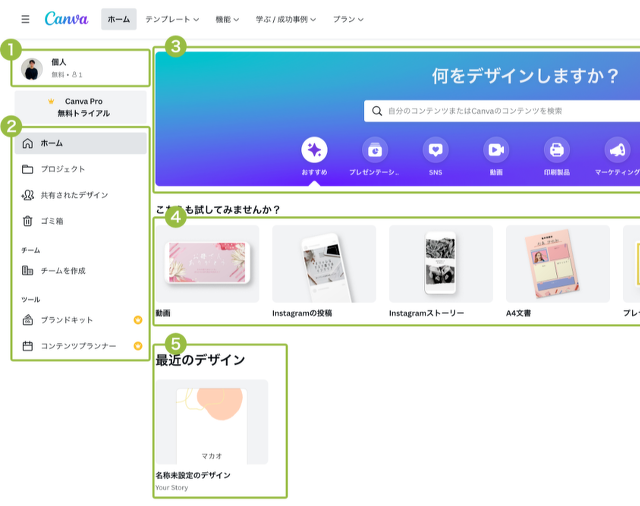Open the 名称未設定のデザイン thumbnail

point(211,421)
